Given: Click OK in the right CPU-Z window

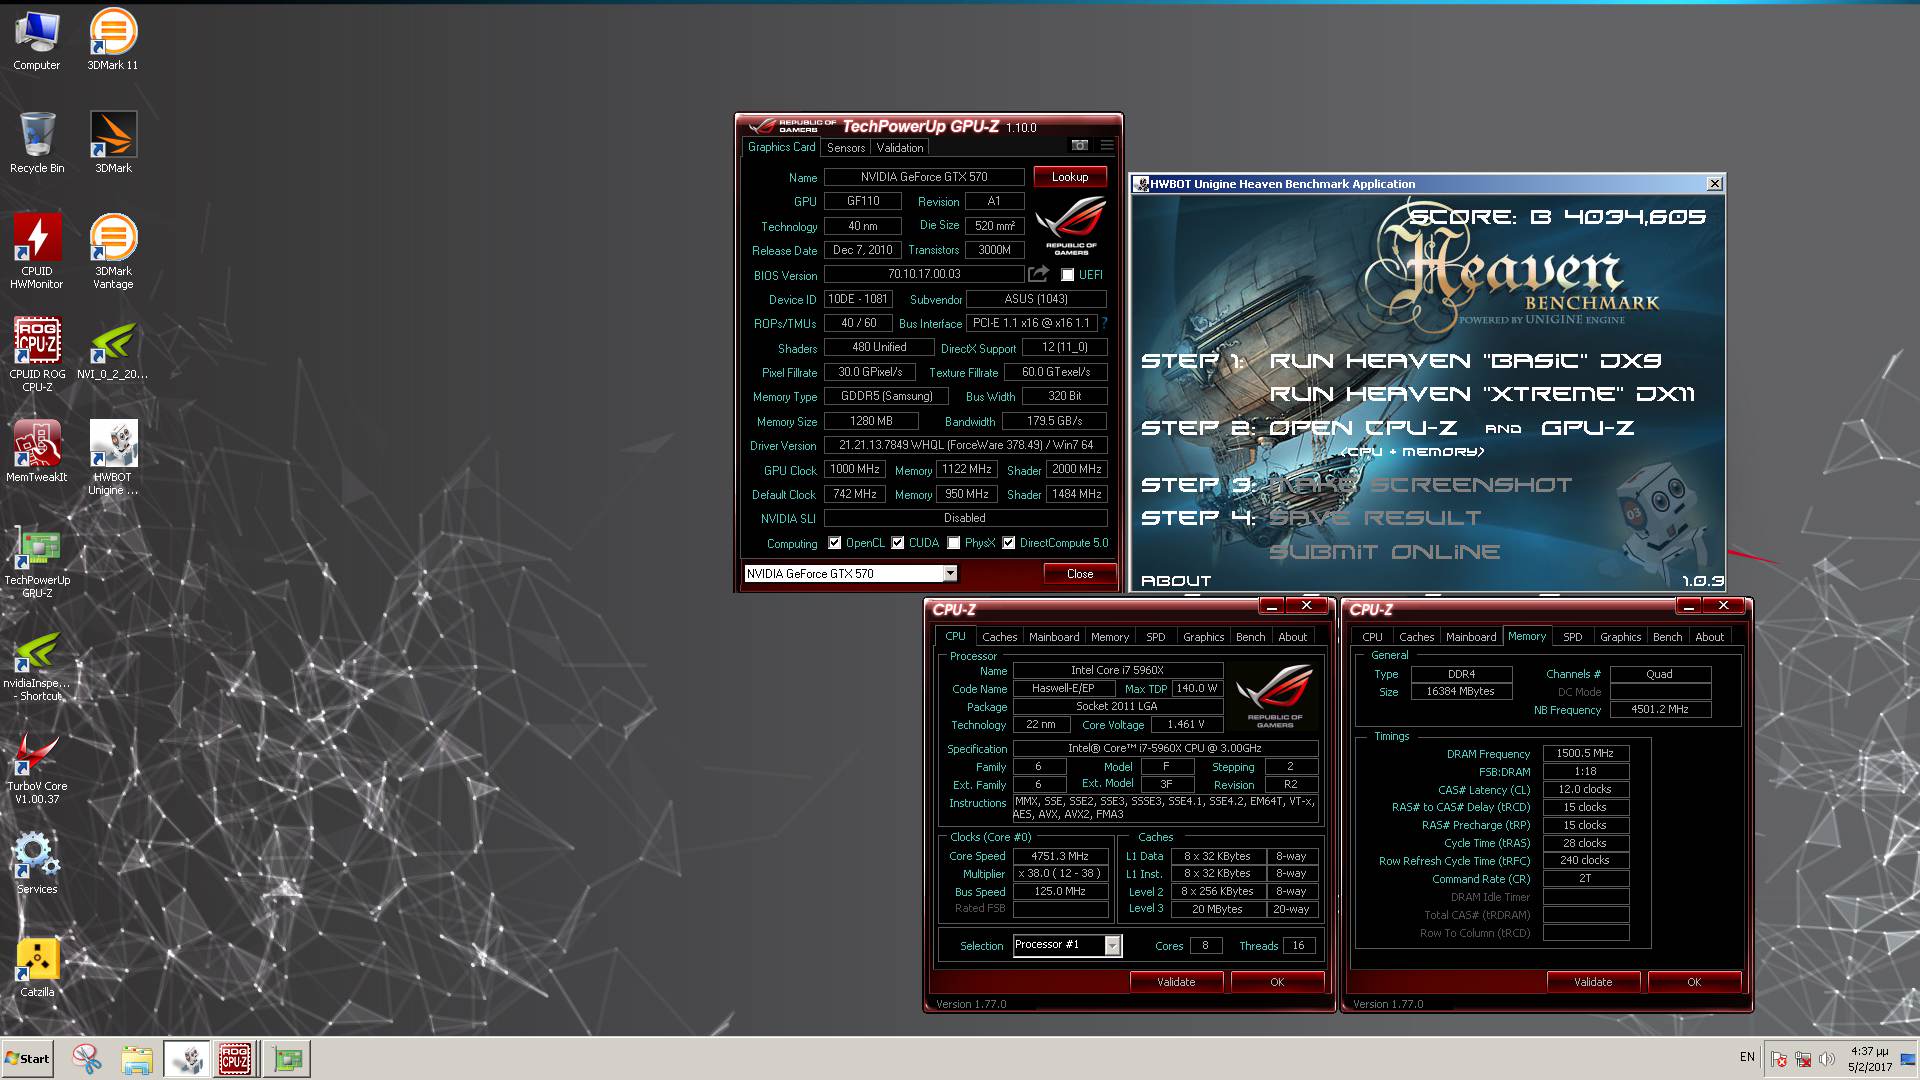Looking at the screenshot, I should tap(1694, 982).
